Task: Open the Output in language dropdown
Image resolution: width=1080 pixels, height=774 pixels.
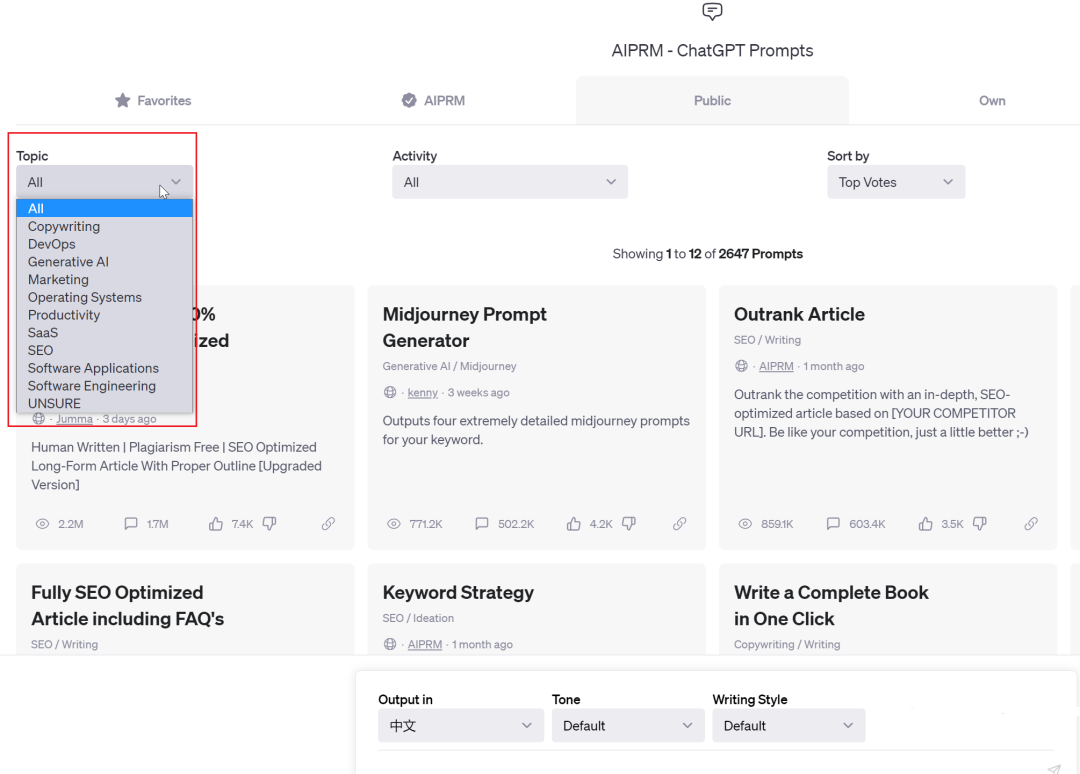Action: (461, 725)
